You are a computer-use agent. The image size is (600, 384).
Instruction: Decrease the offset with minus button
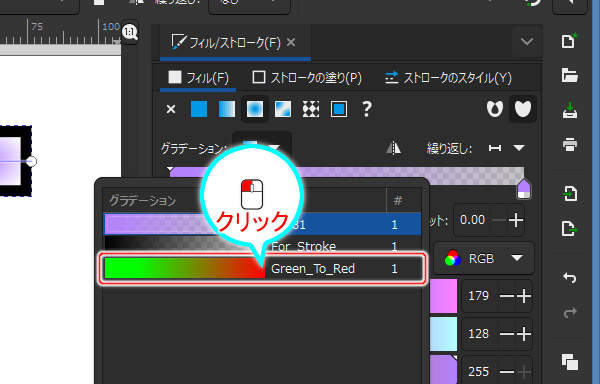499,220
